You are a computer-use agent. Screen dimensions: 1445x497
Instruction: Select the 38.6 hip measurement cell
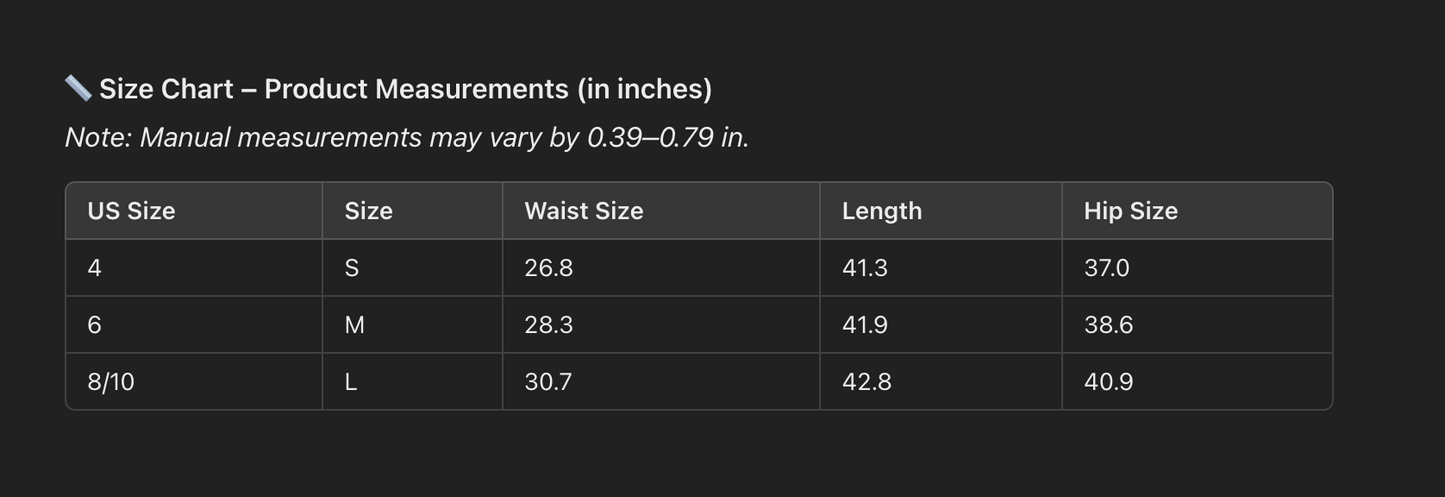coord(1108,325)
